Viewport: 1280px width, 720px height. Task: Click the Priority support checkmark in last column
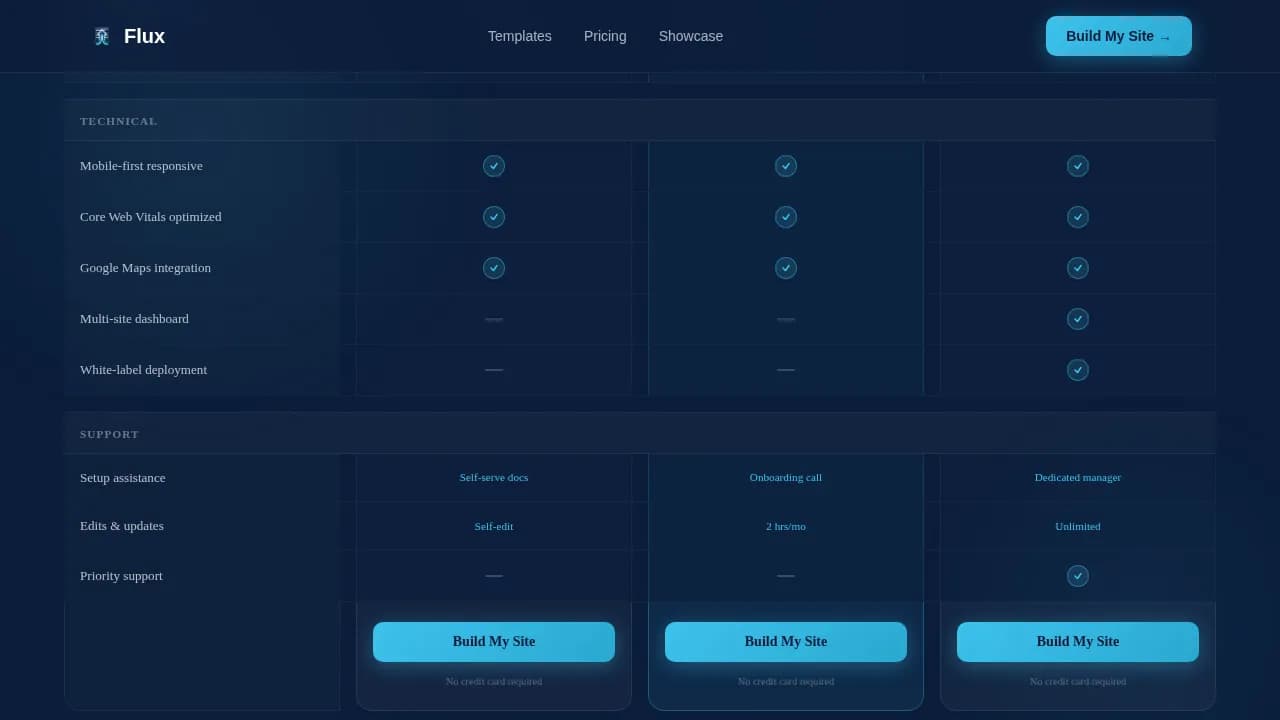[x=1077, y=576]
